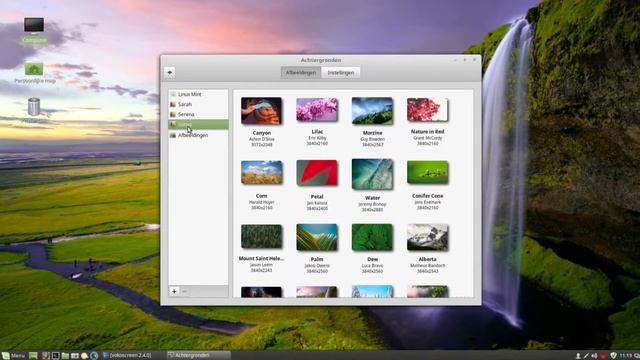The image size is (640, 360).
Task: Launch the Firefox icon in taskbar
Action: click(x=45, y=356)
